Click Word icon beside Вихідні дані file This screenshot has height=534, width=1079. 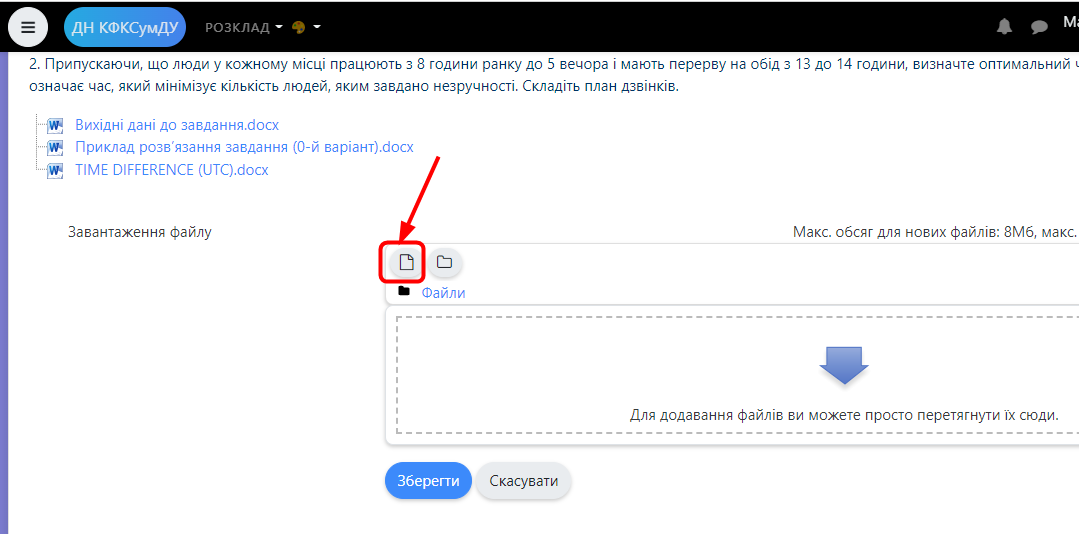point(55,125)
